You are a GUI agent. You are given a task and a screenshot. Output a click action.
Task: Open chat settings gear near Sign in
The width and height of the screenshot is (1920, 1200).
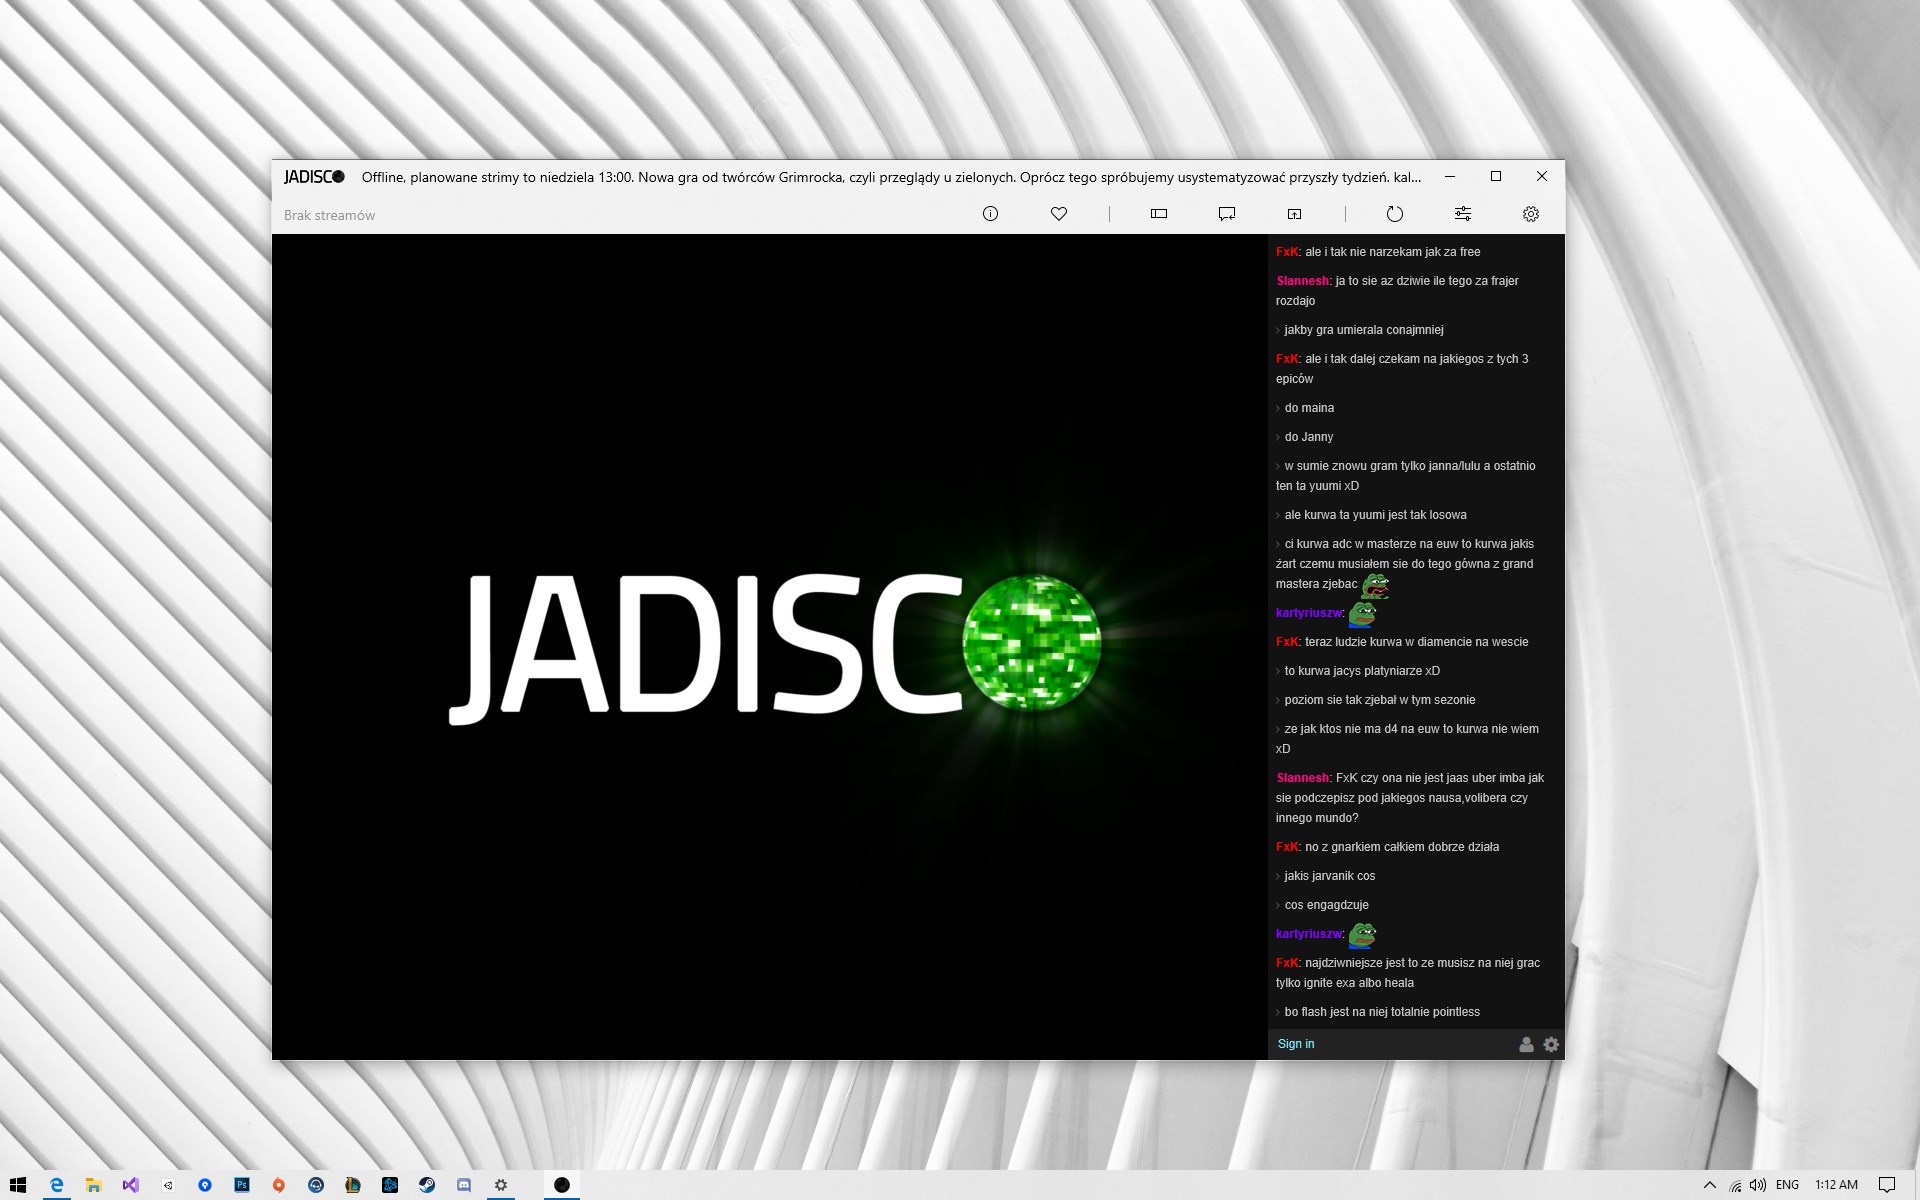(x=1551, y=1044)
